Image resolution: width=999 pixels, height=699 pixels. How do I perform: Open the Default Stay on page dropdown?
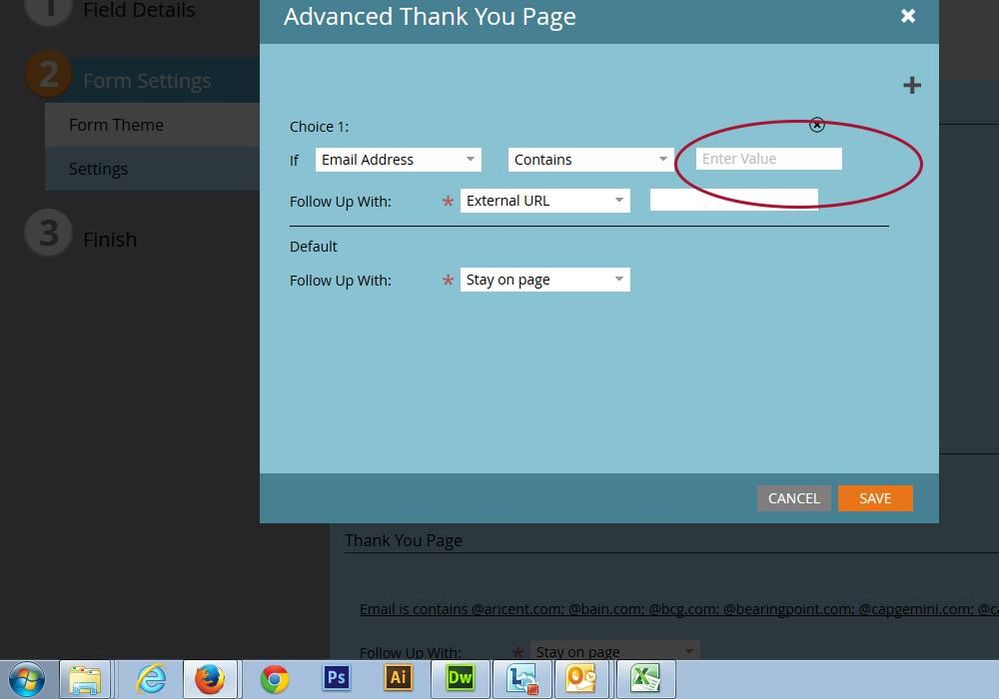[x=545, y=280]
